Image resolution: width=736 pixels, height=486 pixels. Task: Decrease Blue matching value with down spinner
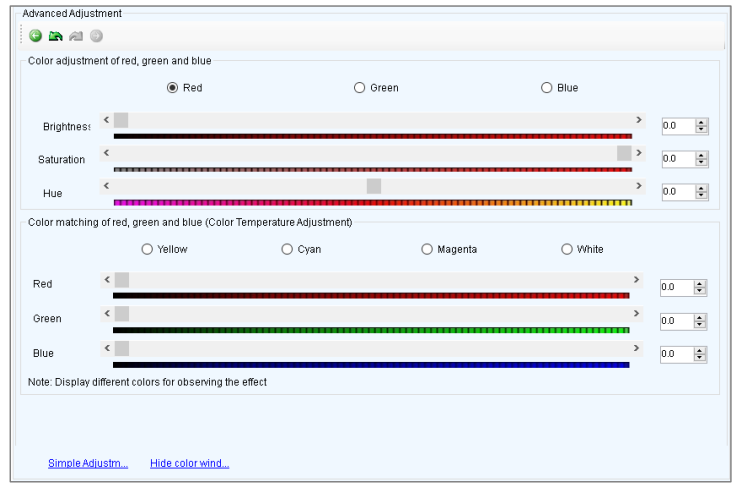point(700,357)
